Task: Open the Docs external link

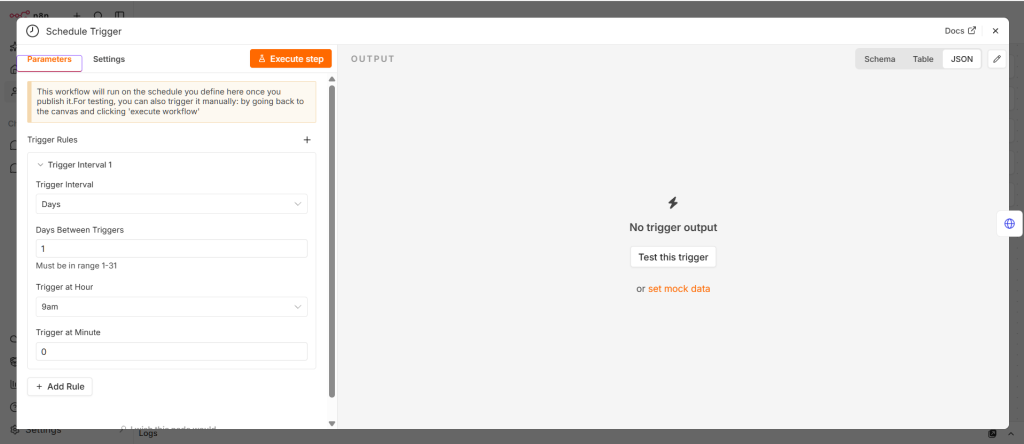Action: tap(960, 31)
